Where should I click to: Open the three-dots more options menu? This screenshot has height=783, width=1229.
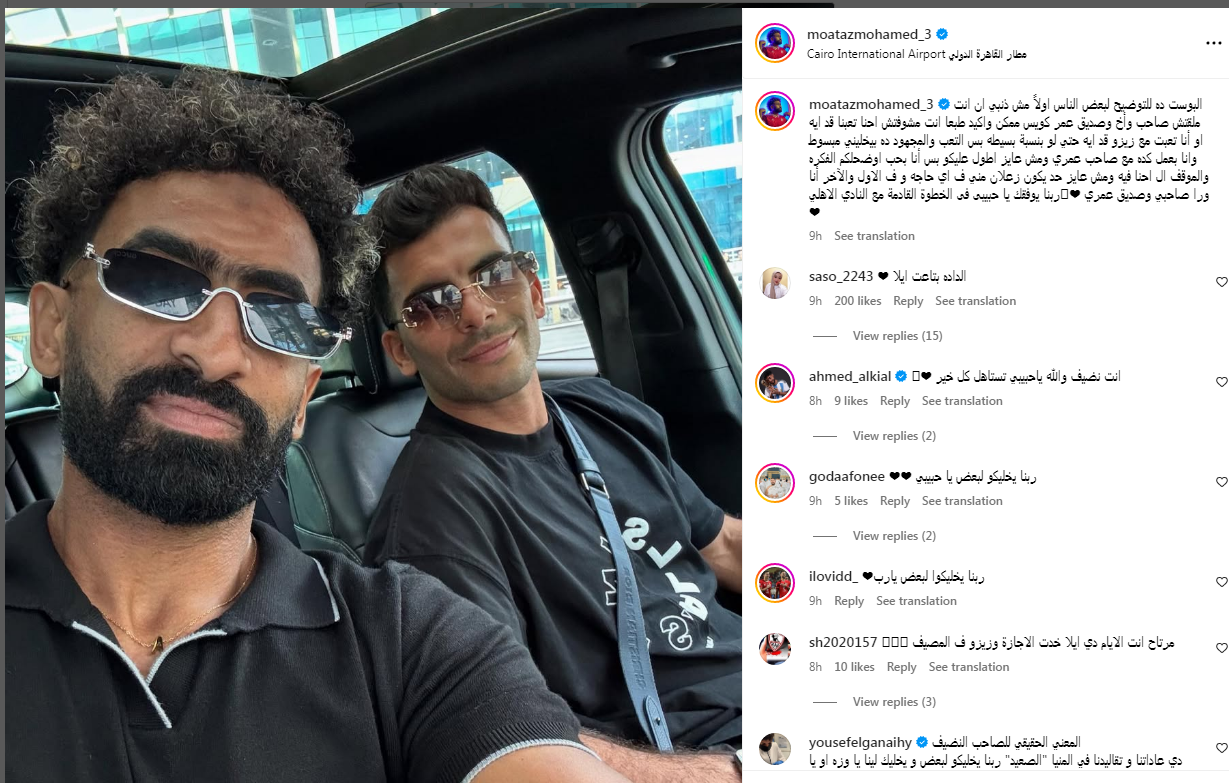pos(1213,43)
